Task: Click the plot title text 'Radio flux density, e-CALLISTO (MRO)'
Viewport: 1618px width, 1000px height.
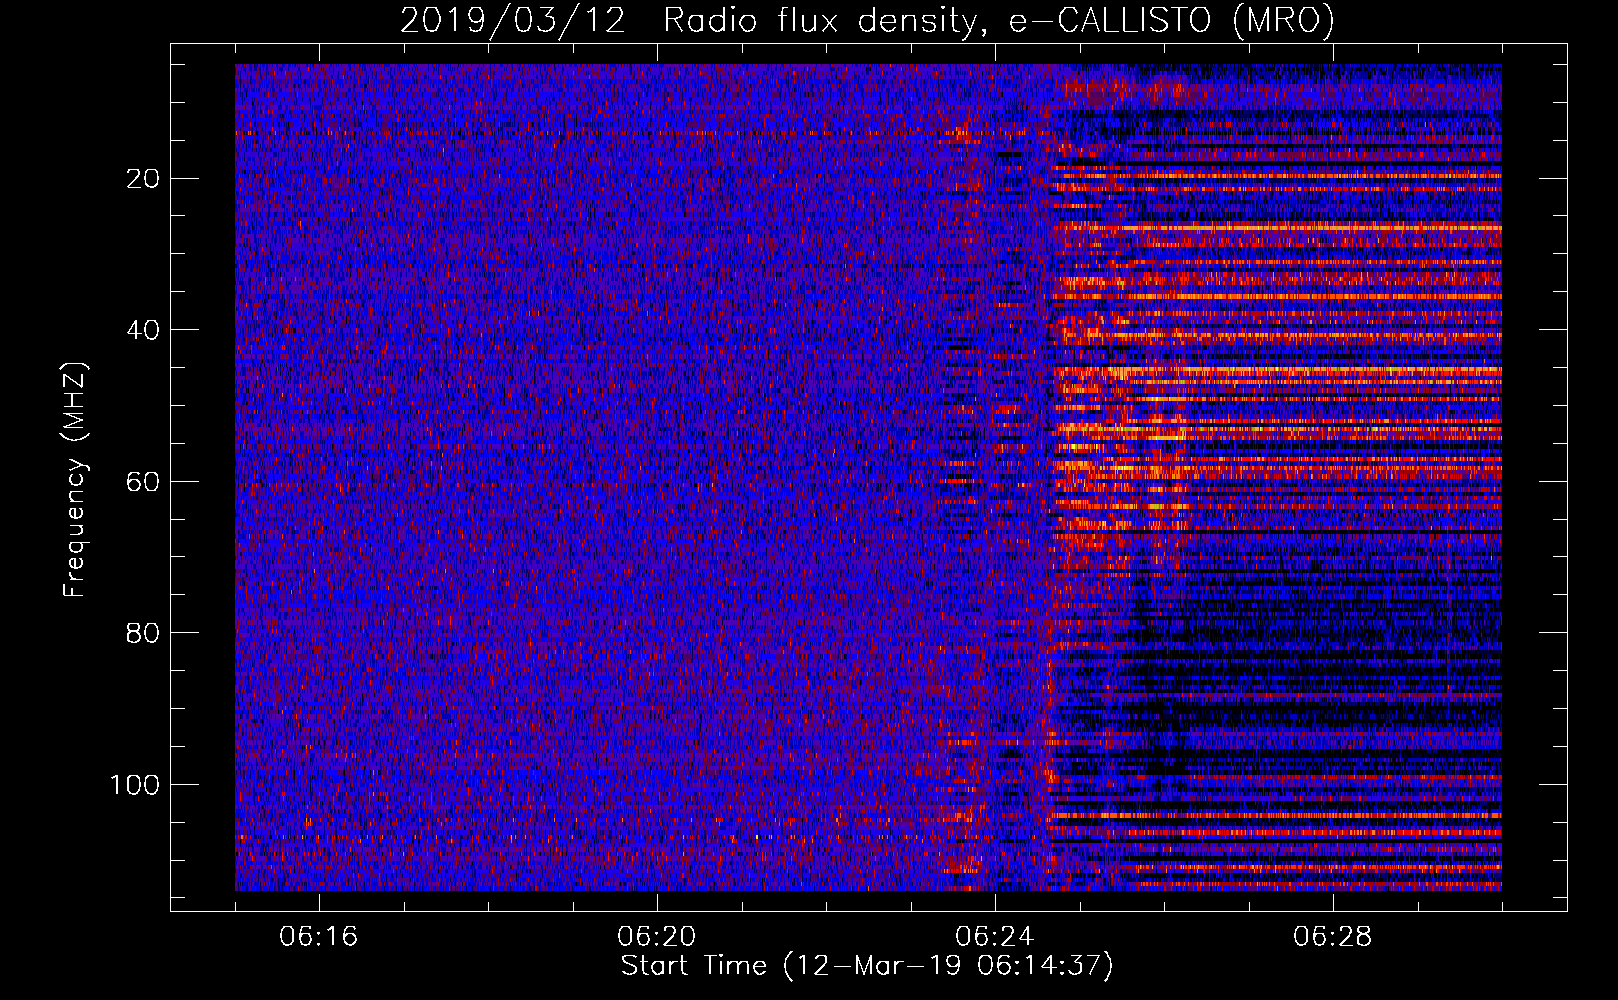Action: coord(999,21)
